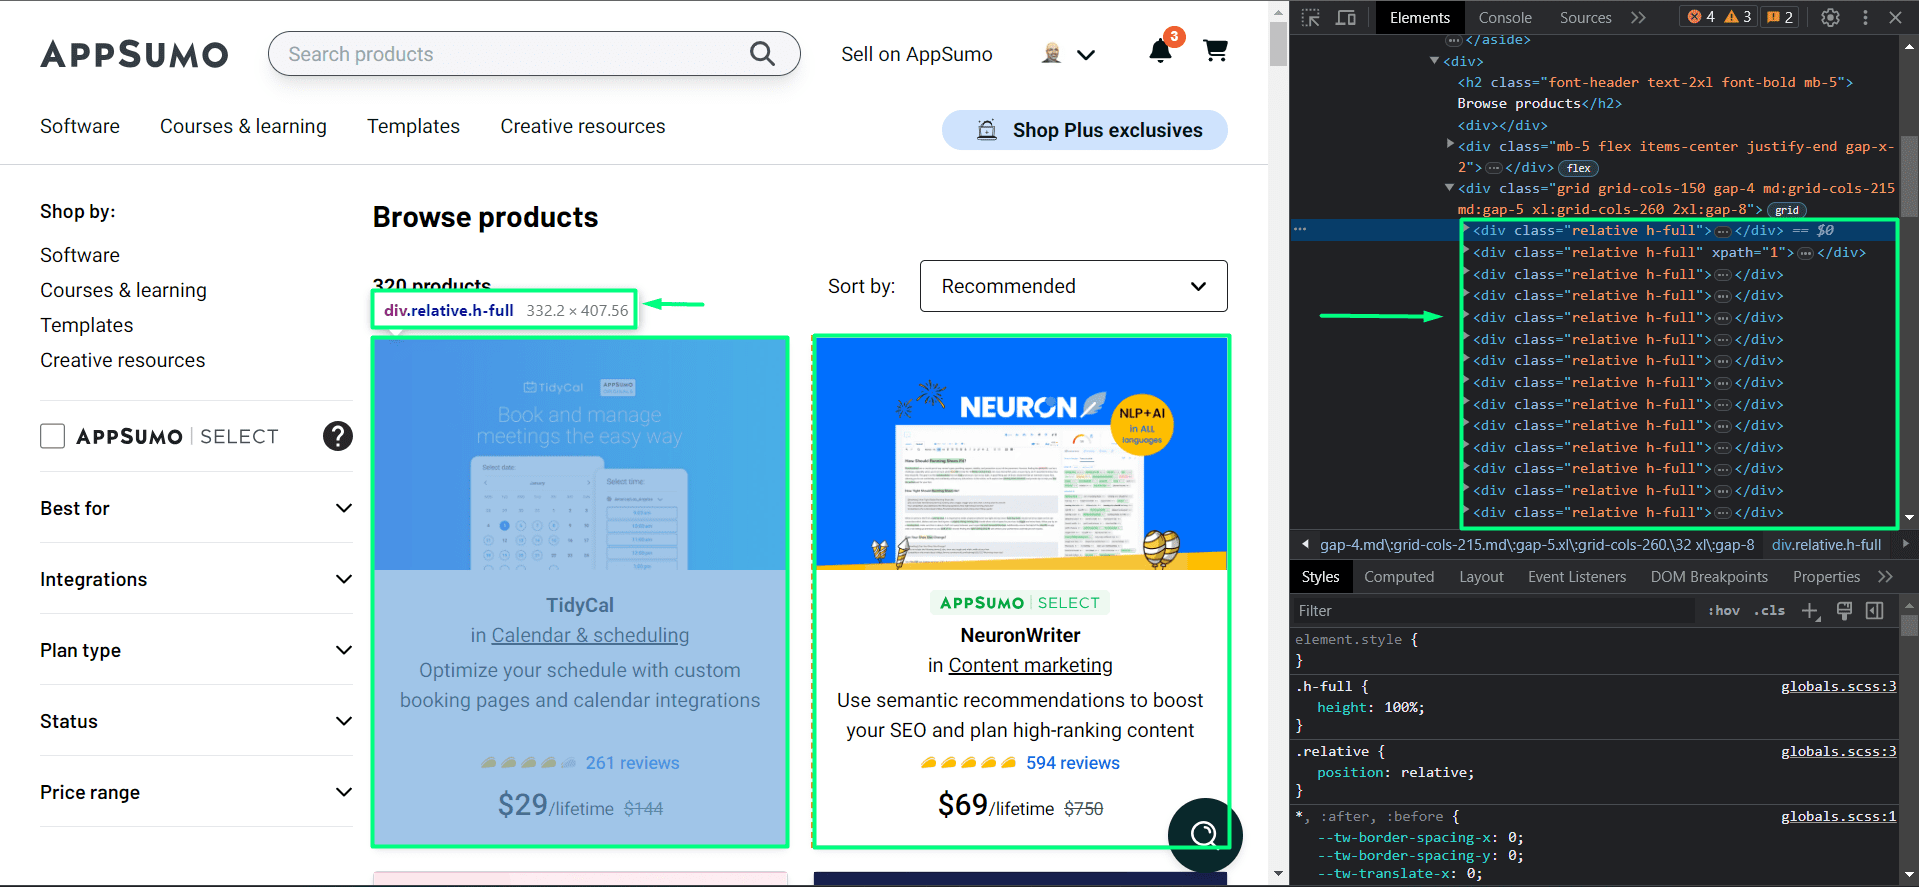Click the orange issues count badge
The image size is (1919, 887).
click(x=1780, y=17)
